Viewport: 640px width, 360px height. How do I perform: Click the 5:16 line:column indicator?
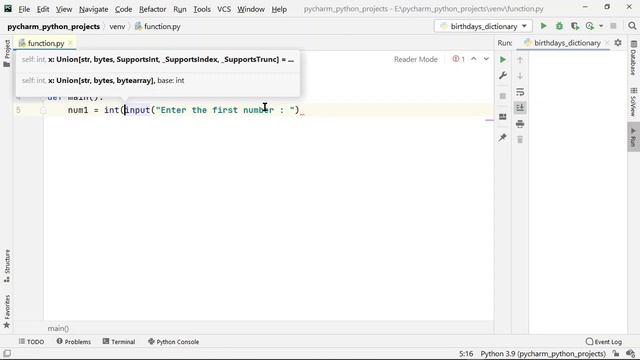[x=466, y=354]
